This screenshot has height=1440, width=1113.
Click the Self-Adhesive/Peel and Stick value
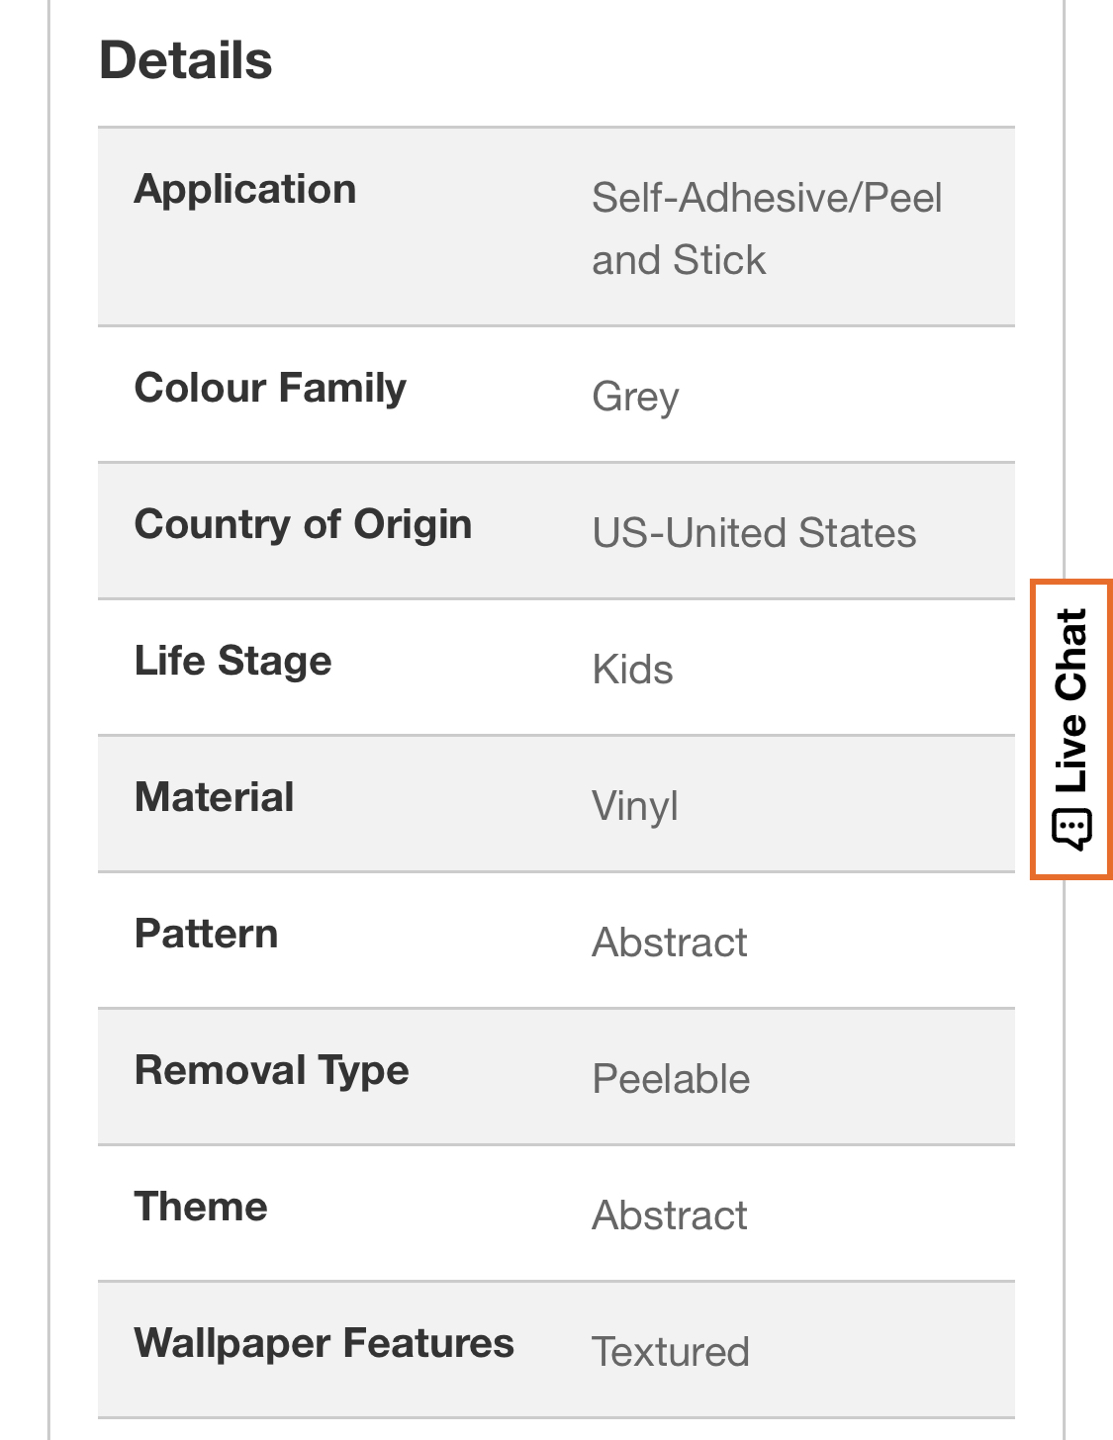point(766,228)
